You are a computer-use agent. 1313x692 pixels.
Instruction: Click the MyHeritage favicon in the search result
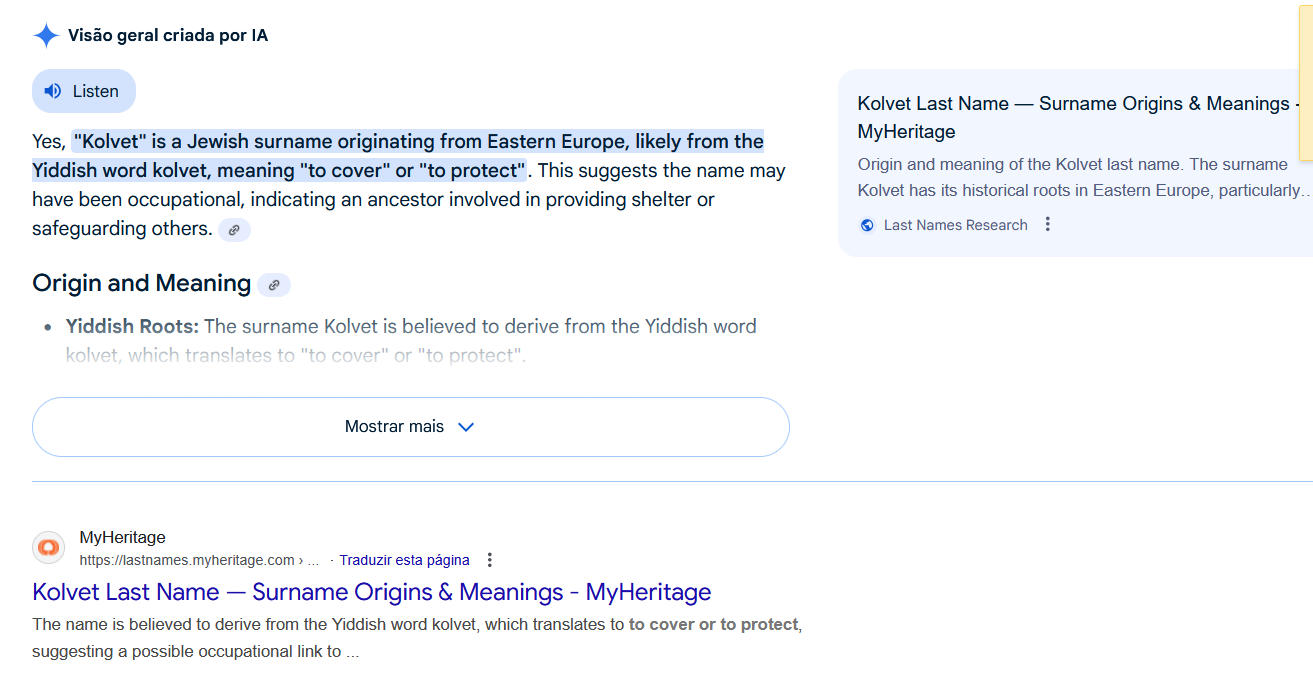48,548
